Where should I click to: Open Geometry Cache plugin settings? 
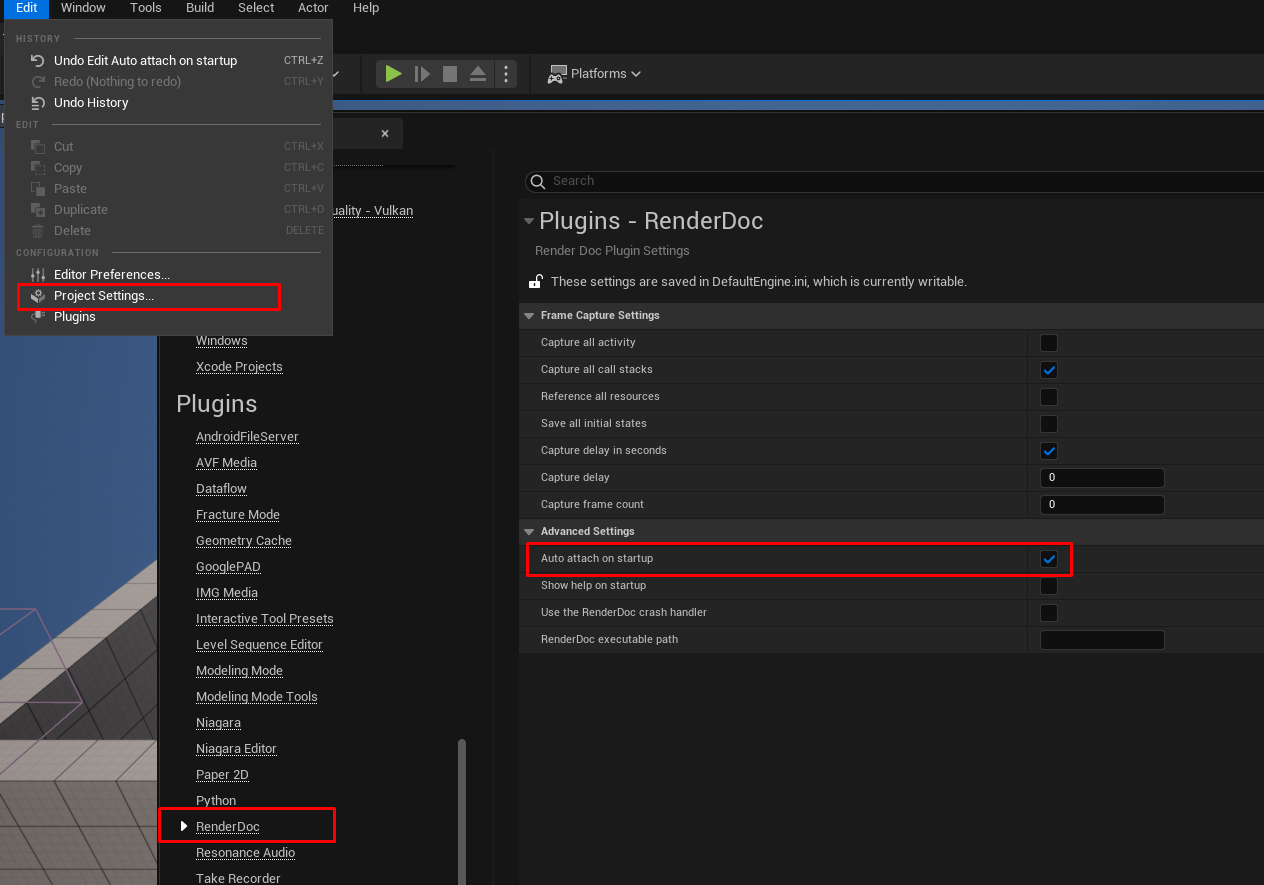click(244, 541)
